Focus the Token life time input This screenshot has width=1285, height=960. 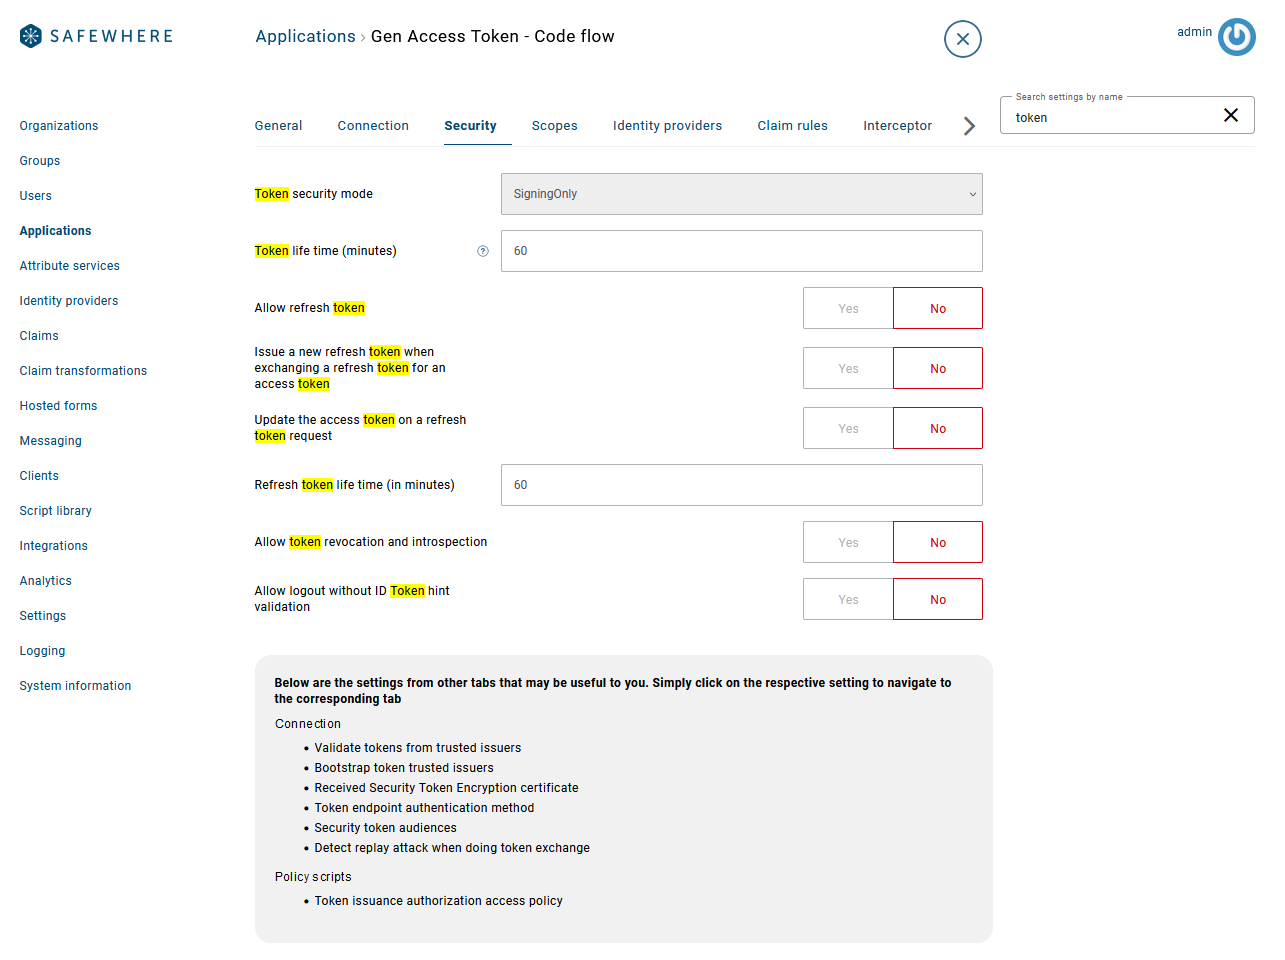coord(741,251)
